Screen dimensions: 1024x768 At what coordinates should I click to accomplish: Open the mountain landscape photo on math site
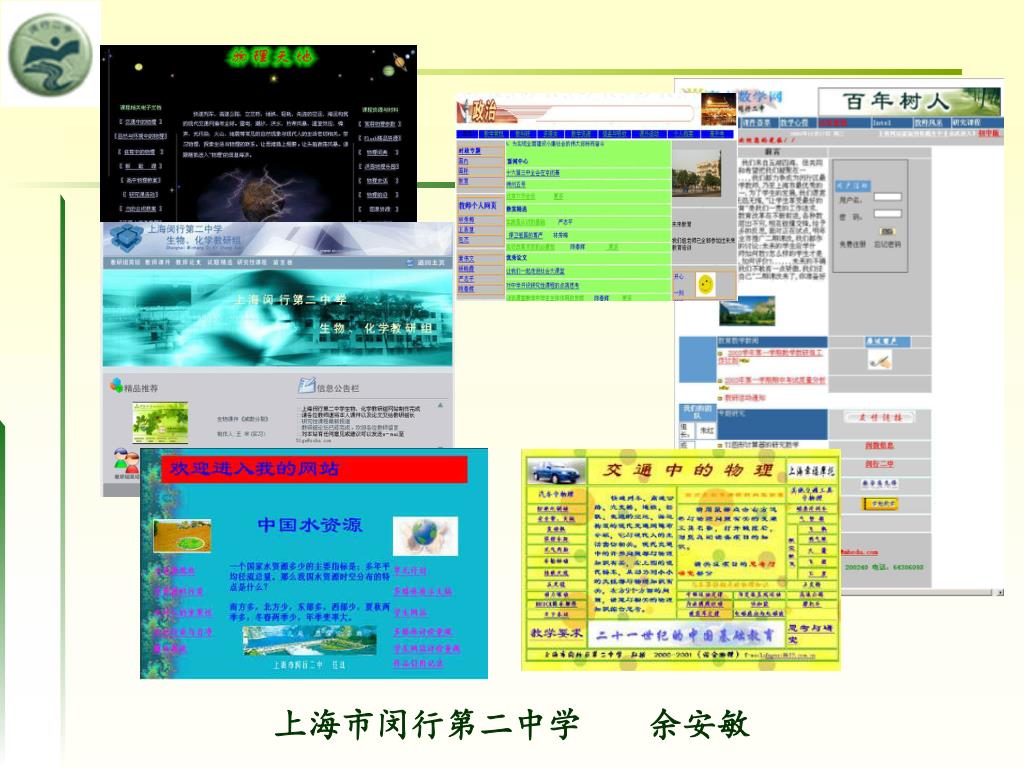click(747, 311)
